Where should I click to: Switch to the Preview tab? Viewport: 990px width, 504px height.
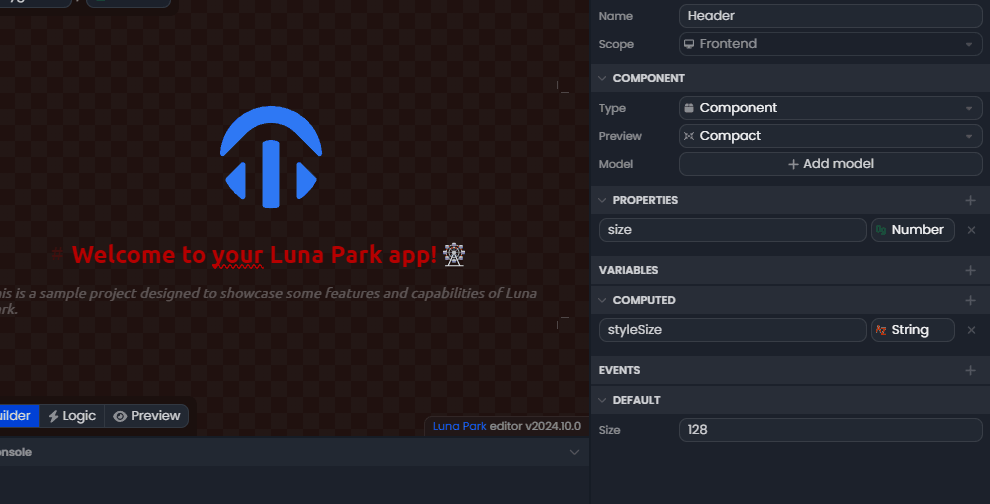[x=146, y=416]
